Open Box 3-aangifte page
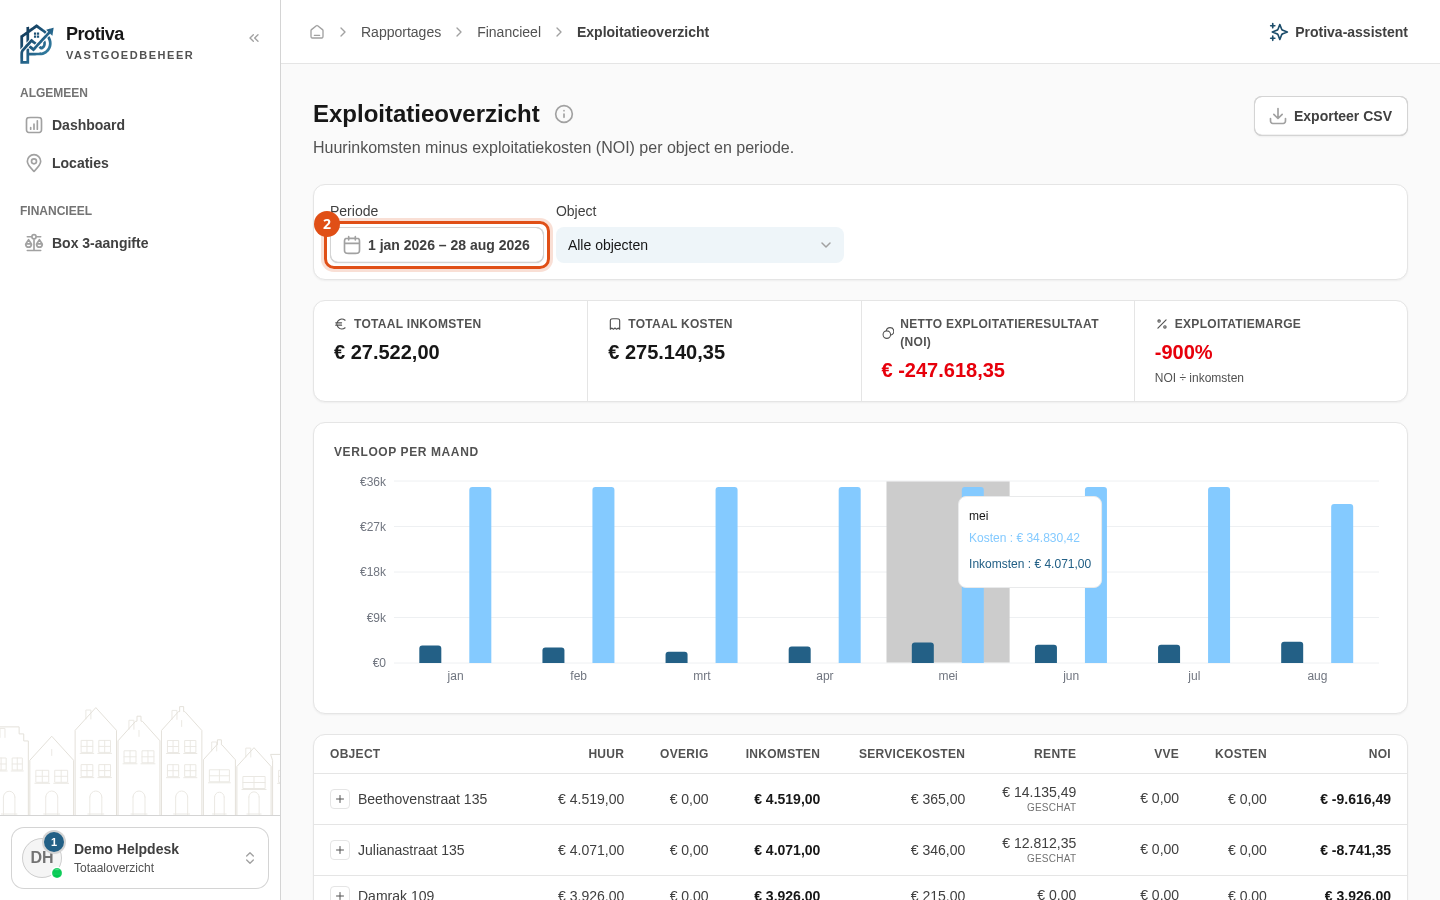 140,243
